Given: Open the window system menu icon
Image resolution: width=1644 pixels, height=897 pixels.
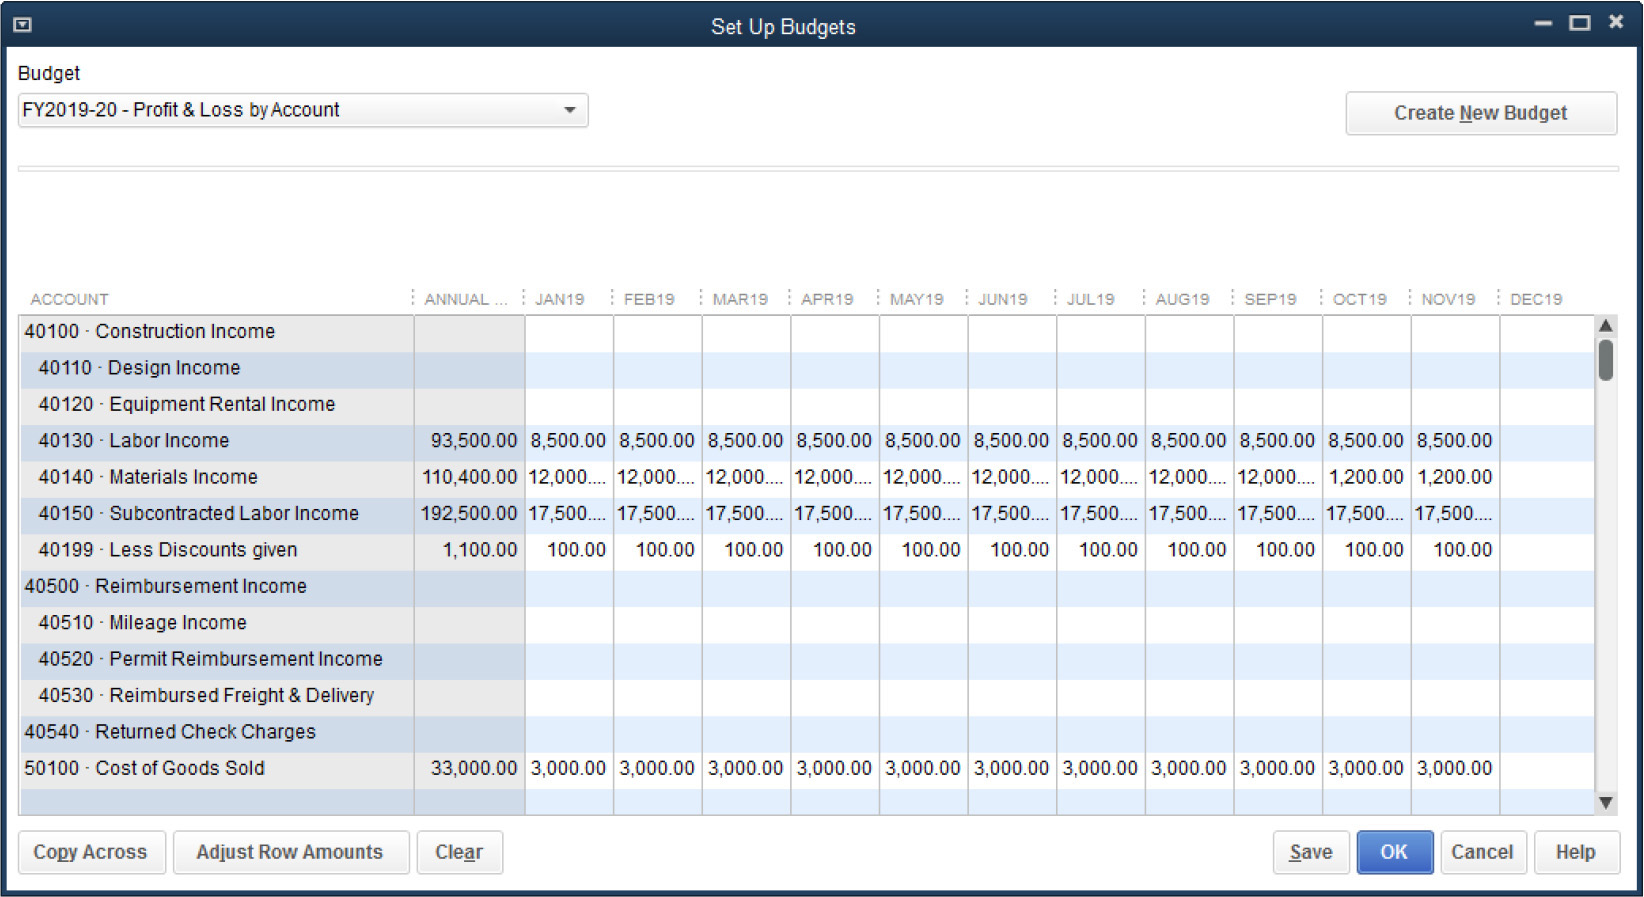Looking at the screenshot, I should click(x=22, y=25).
